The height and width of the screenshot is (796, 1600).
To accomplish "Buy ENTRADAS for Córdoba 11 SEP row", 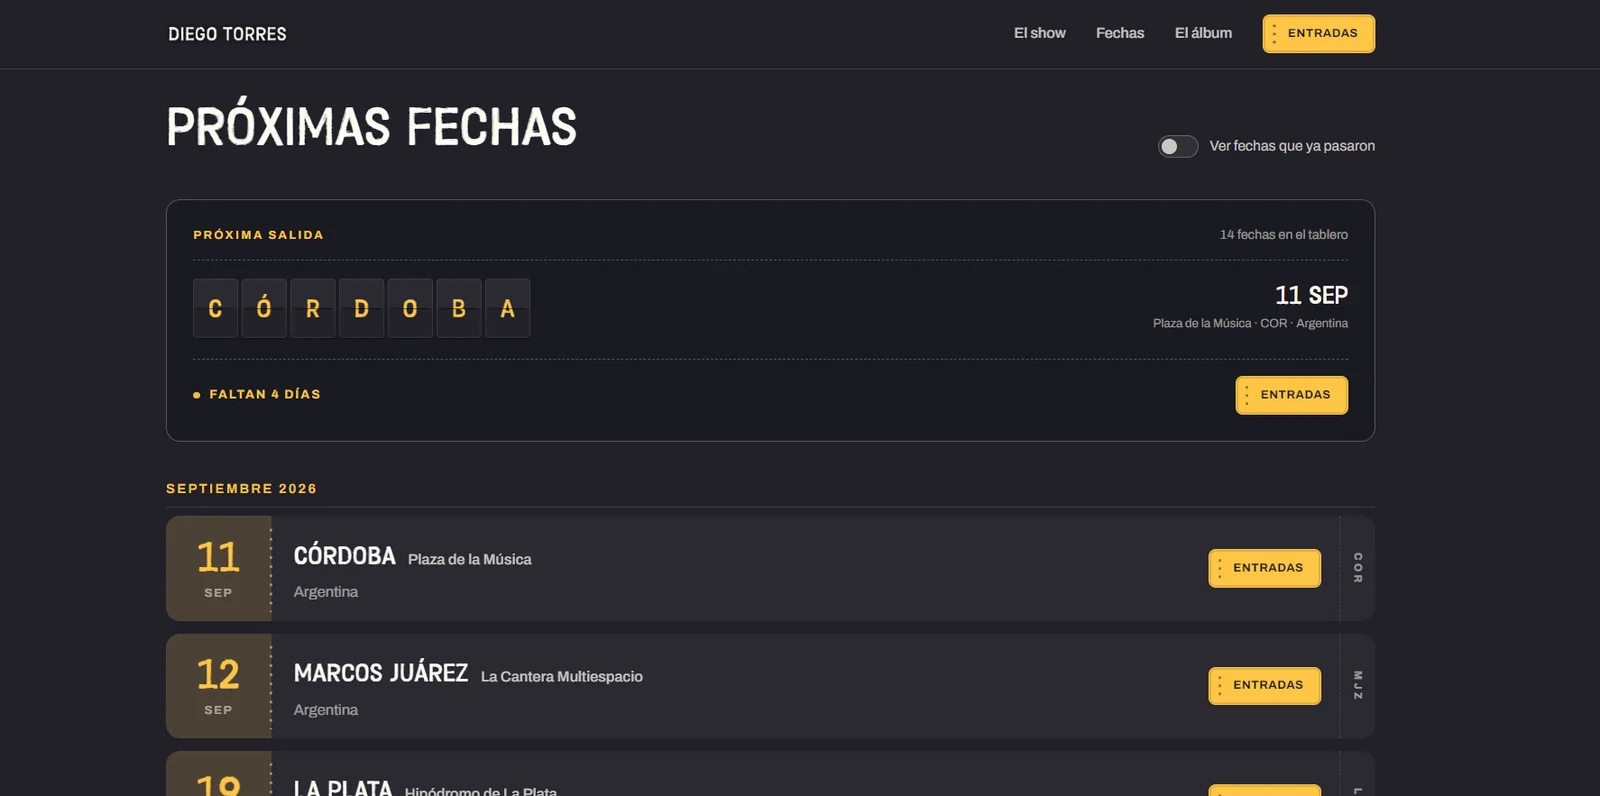I will click(1264, 568).
